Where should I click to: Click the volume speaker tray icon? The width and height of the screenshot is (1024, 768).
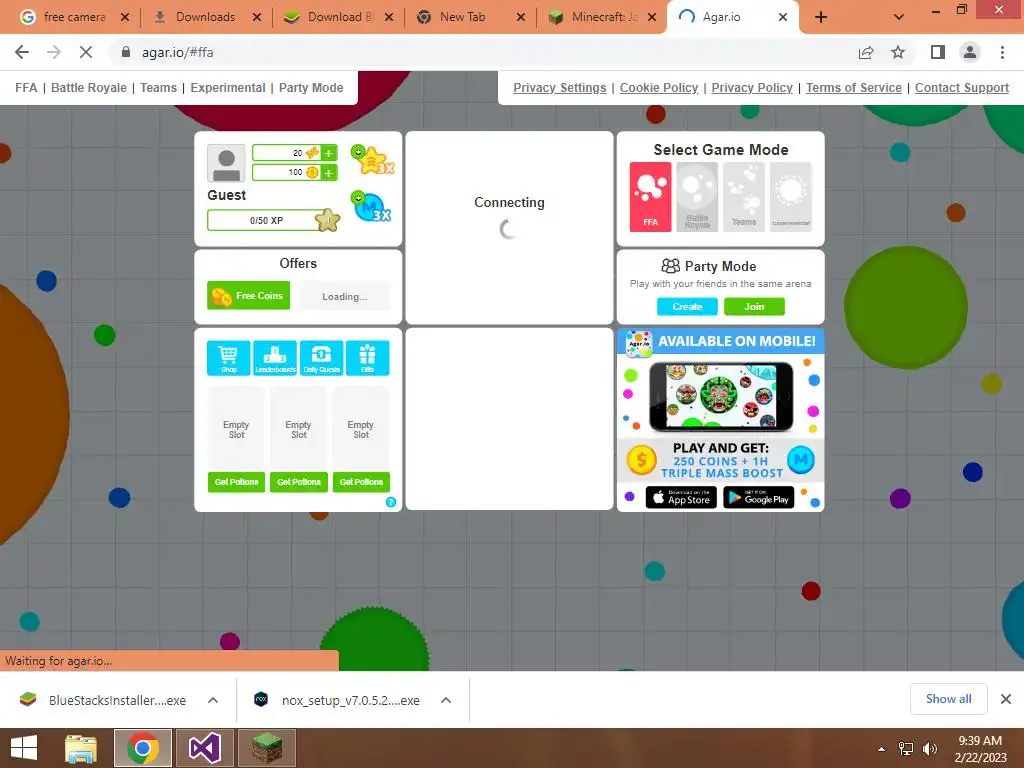[x=929, y=749]
